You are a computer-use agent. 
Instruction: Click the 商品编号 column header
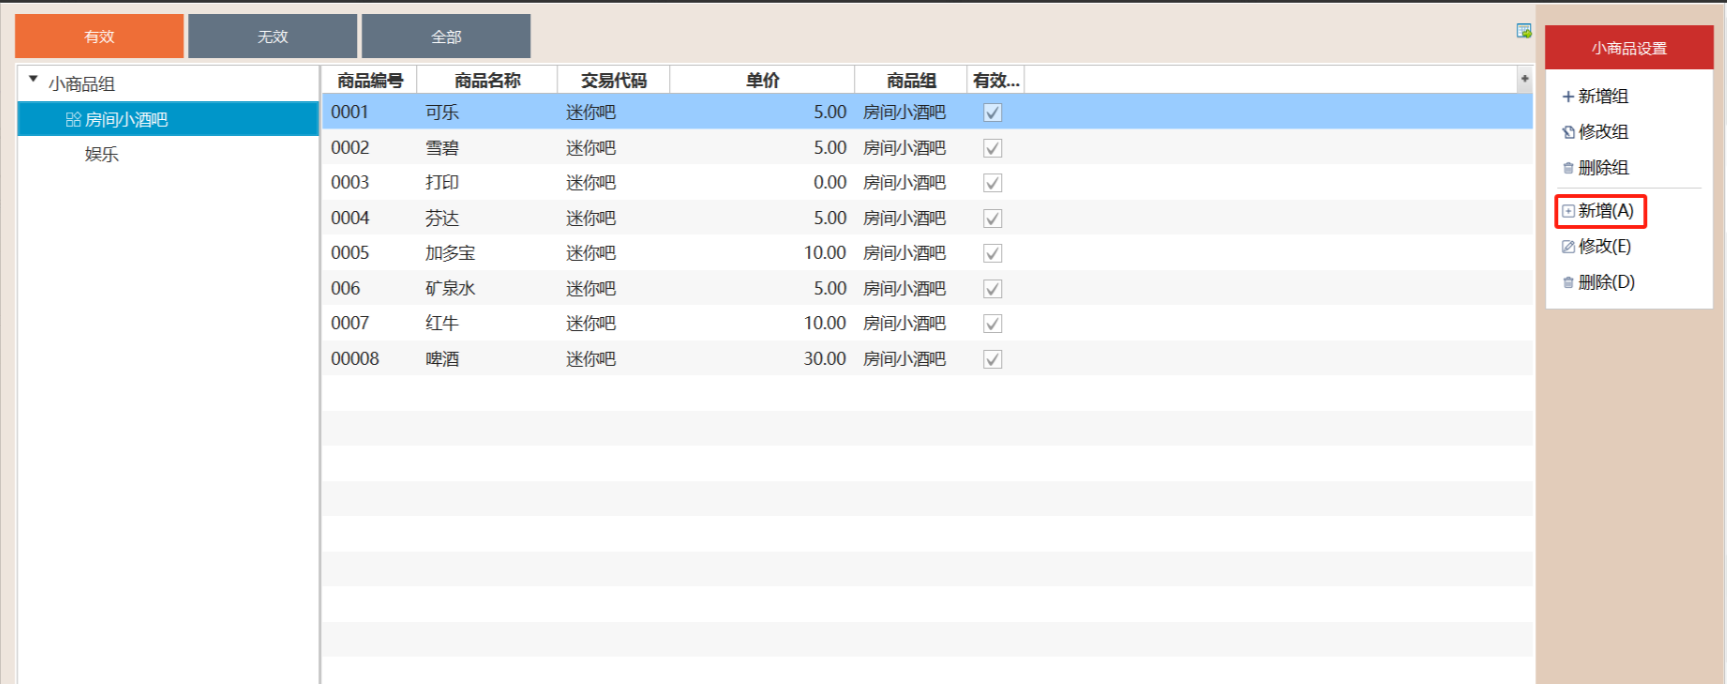pyautogui.click(x=369, y=80)
